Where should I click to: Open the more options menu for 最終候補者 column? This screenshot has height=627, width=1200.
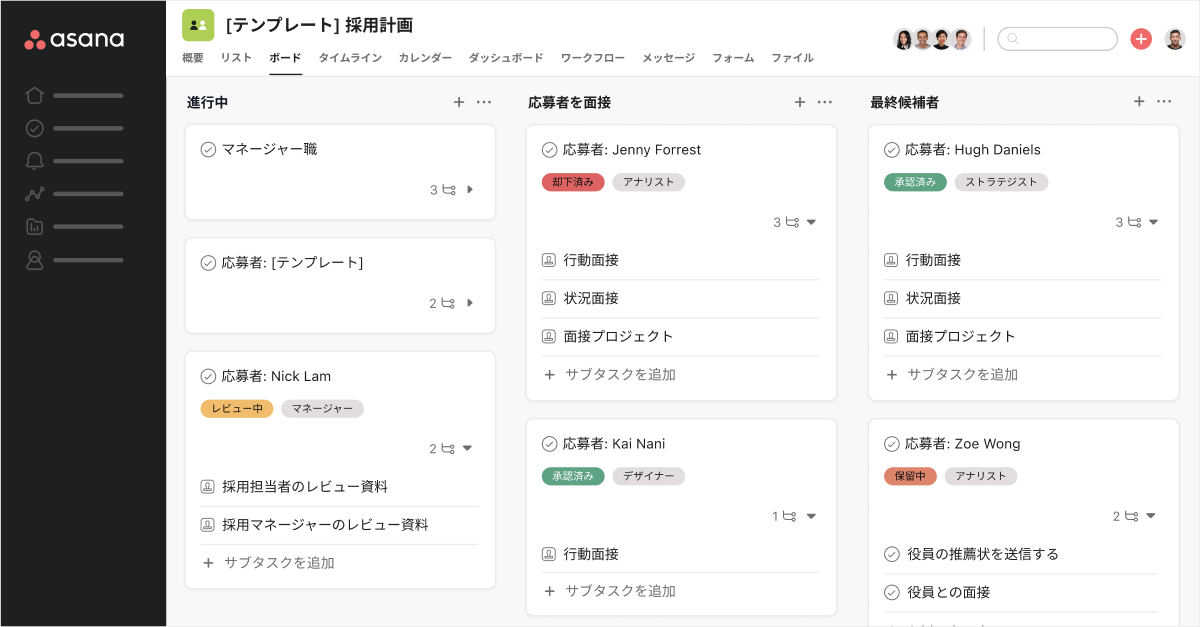[x=1164, y=102]
